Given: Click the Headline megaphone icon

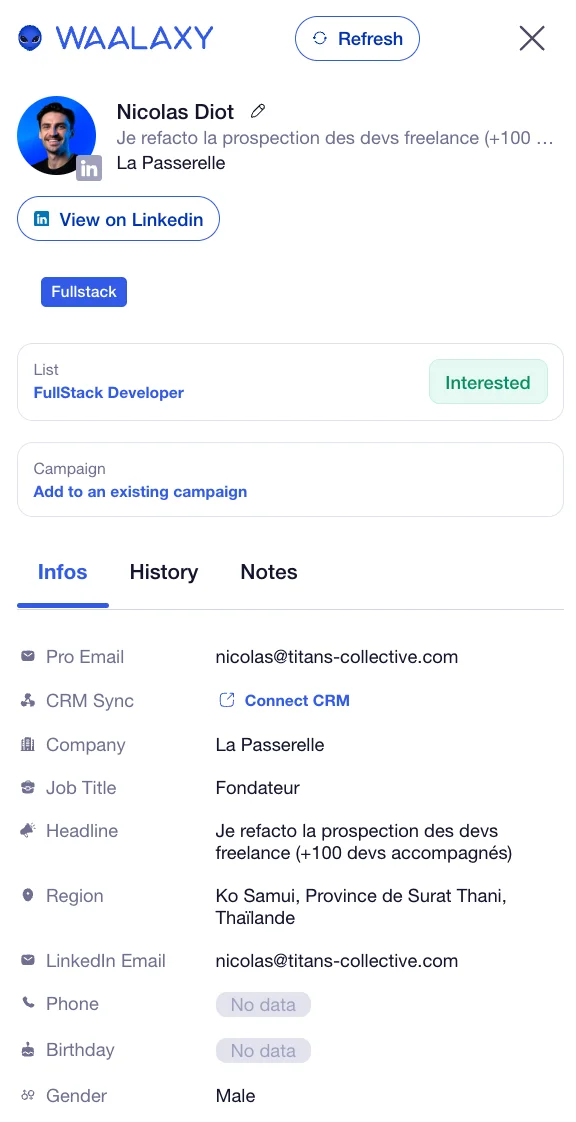Looking at the screenshot, I should pos(28,830).
